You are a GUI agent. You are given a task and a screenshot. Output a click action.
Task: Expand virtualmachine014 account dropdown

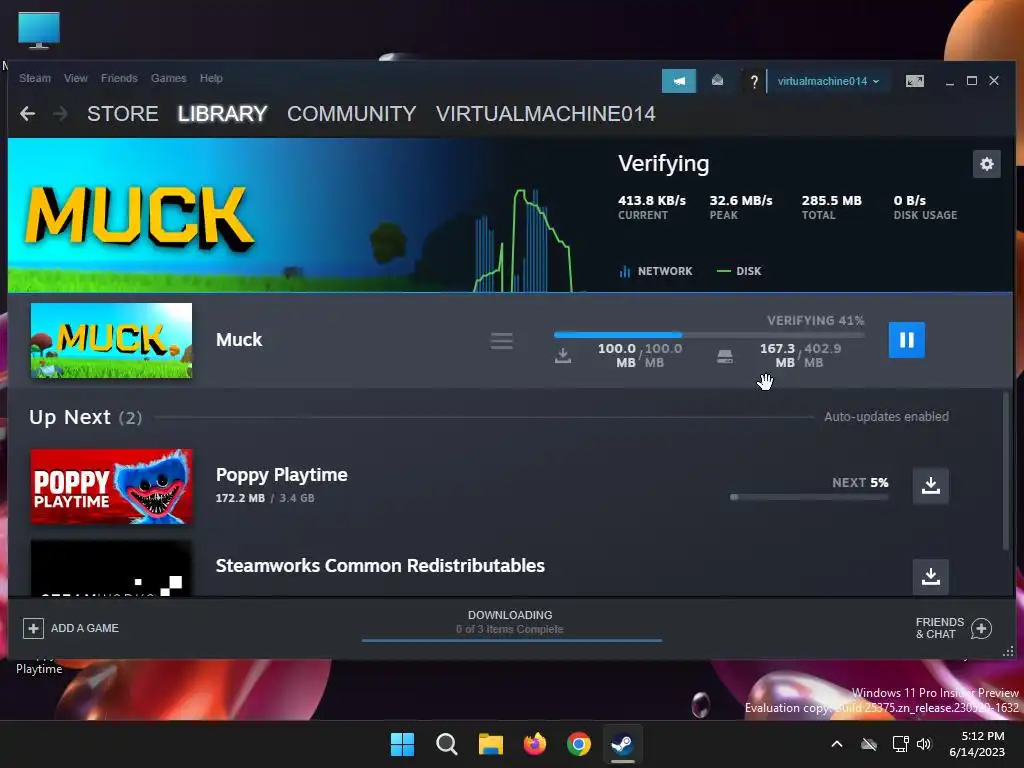[x=828, y=81]
